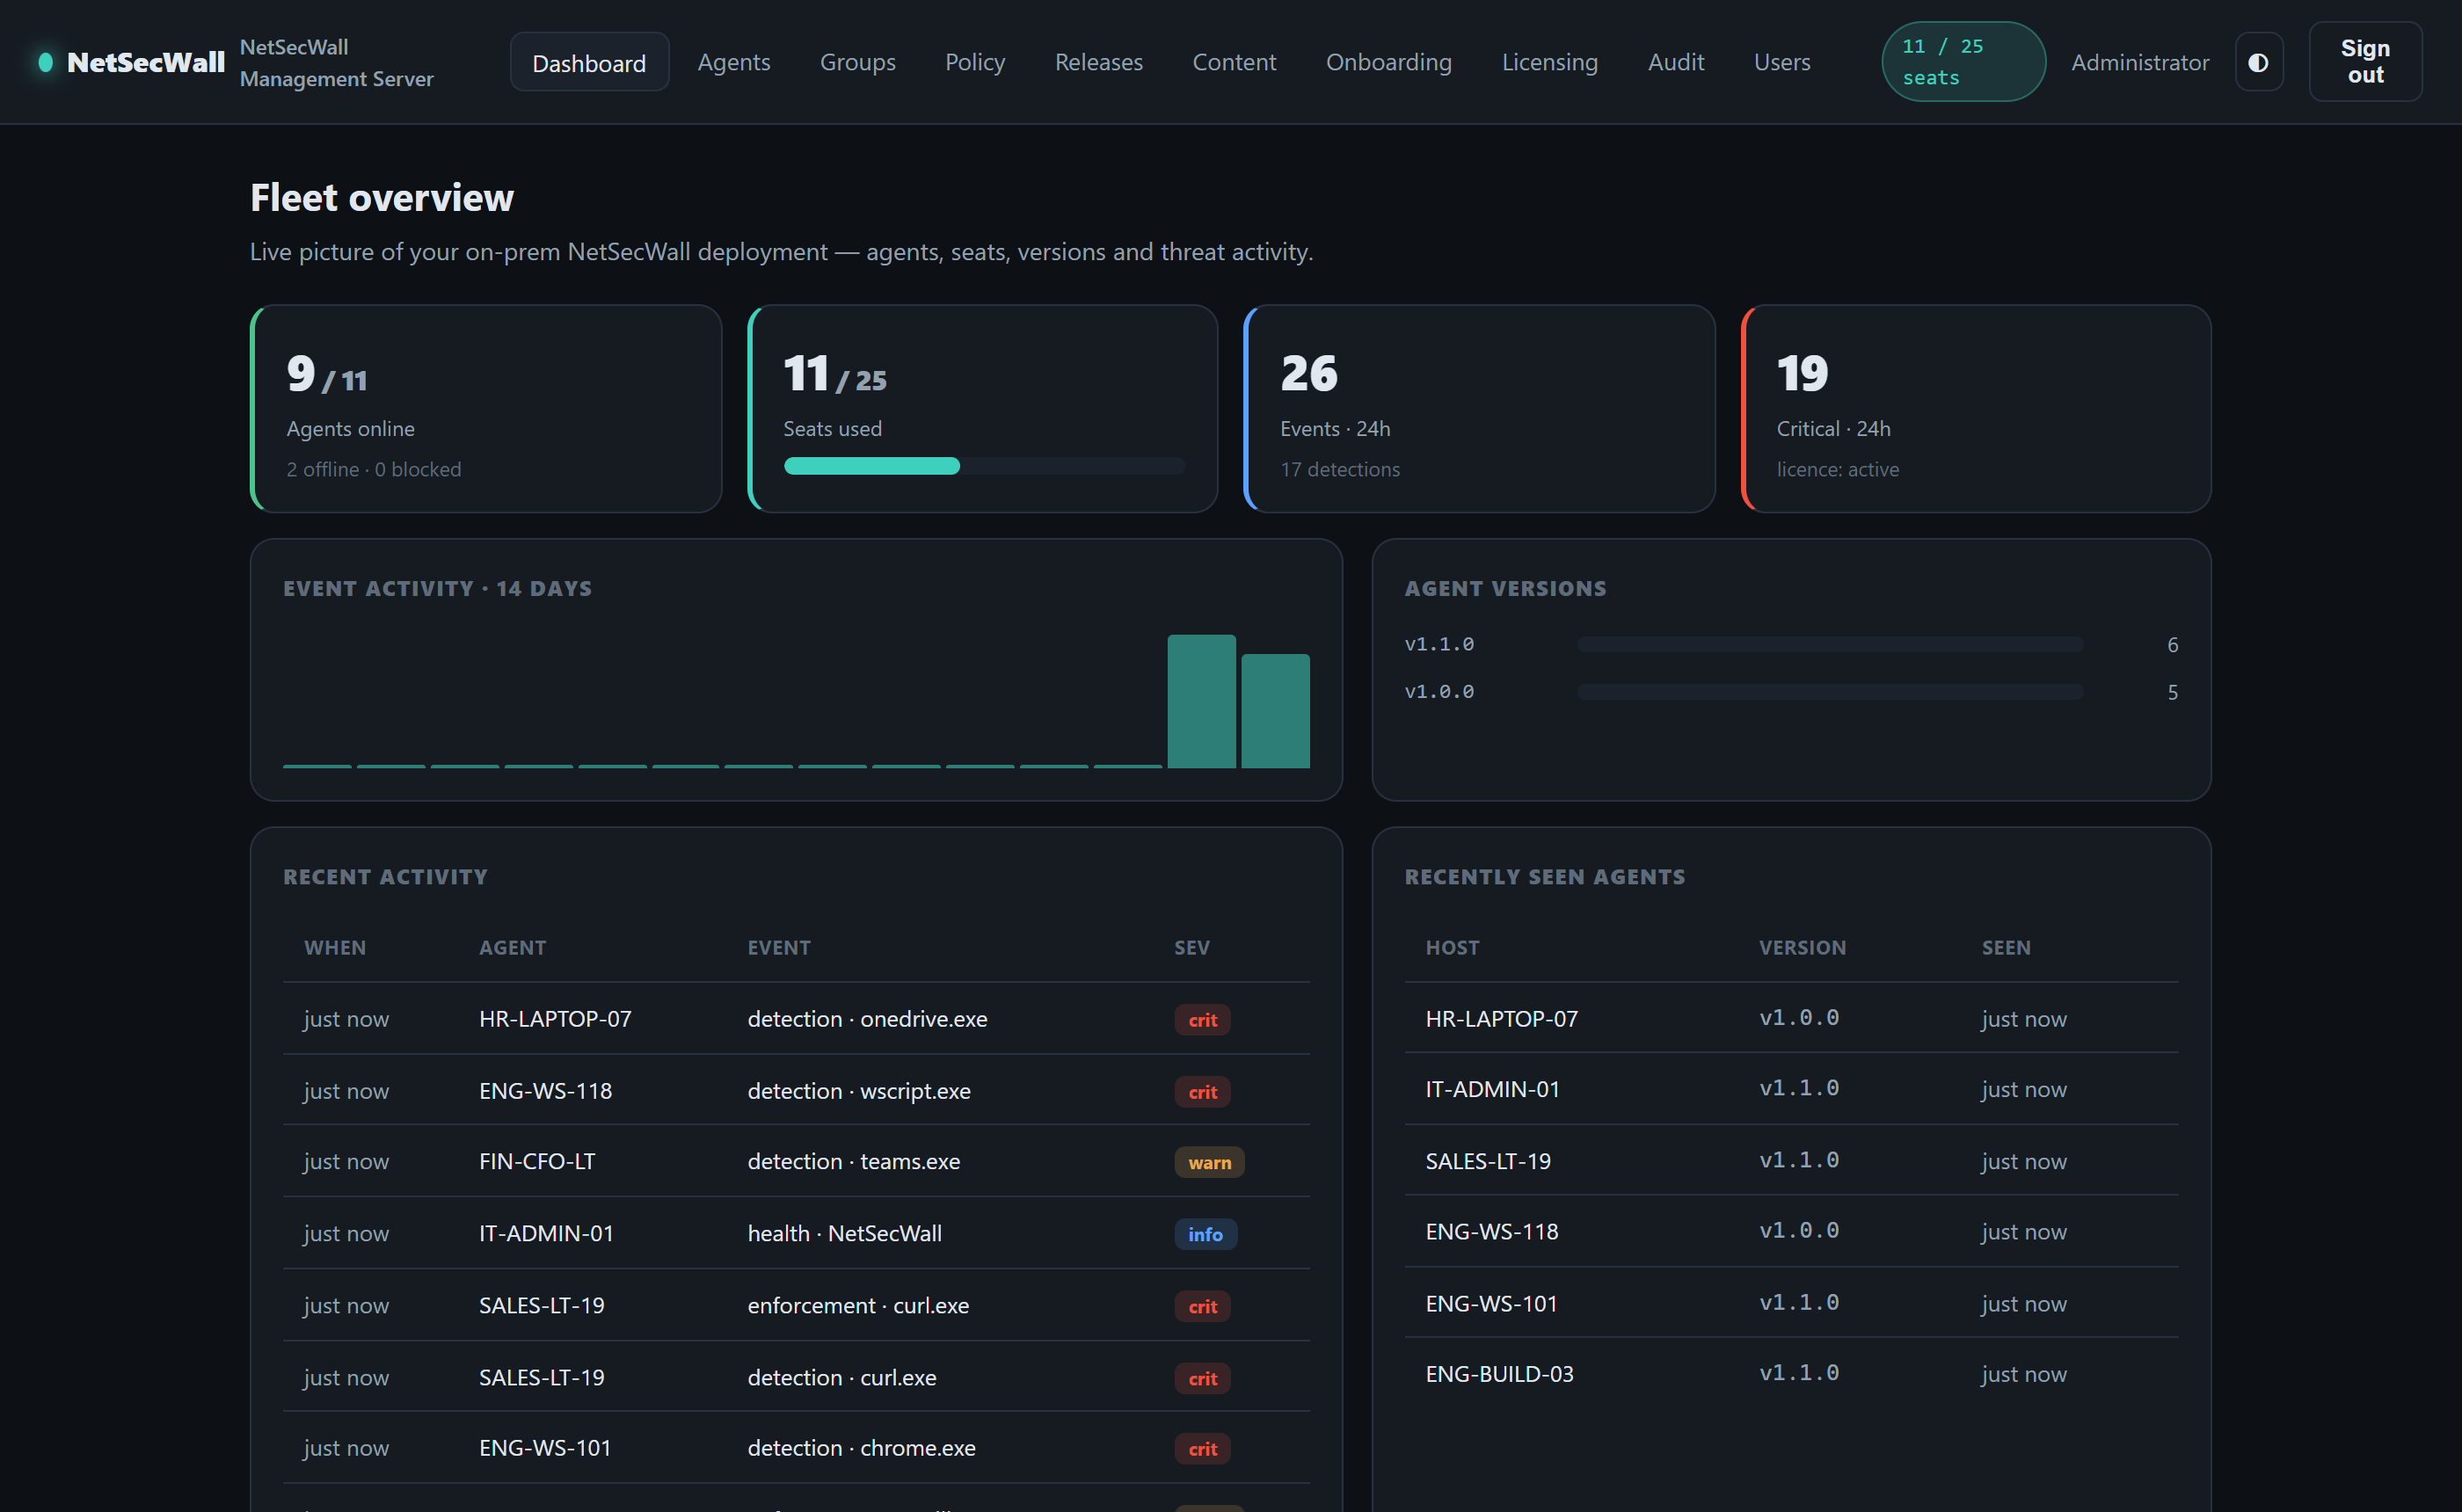Click the SEV column header
This screenshot has width=2462, height=1512.
click(x=1192, y=947)
